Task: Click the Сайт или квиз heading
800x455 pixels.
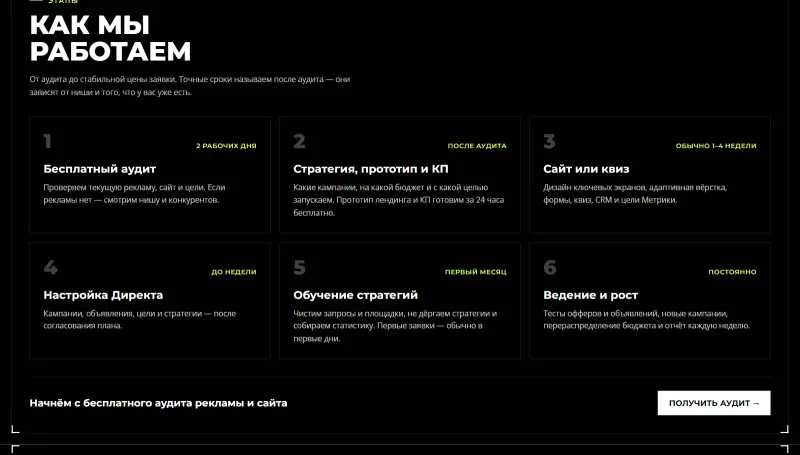Action: [586, 169]
